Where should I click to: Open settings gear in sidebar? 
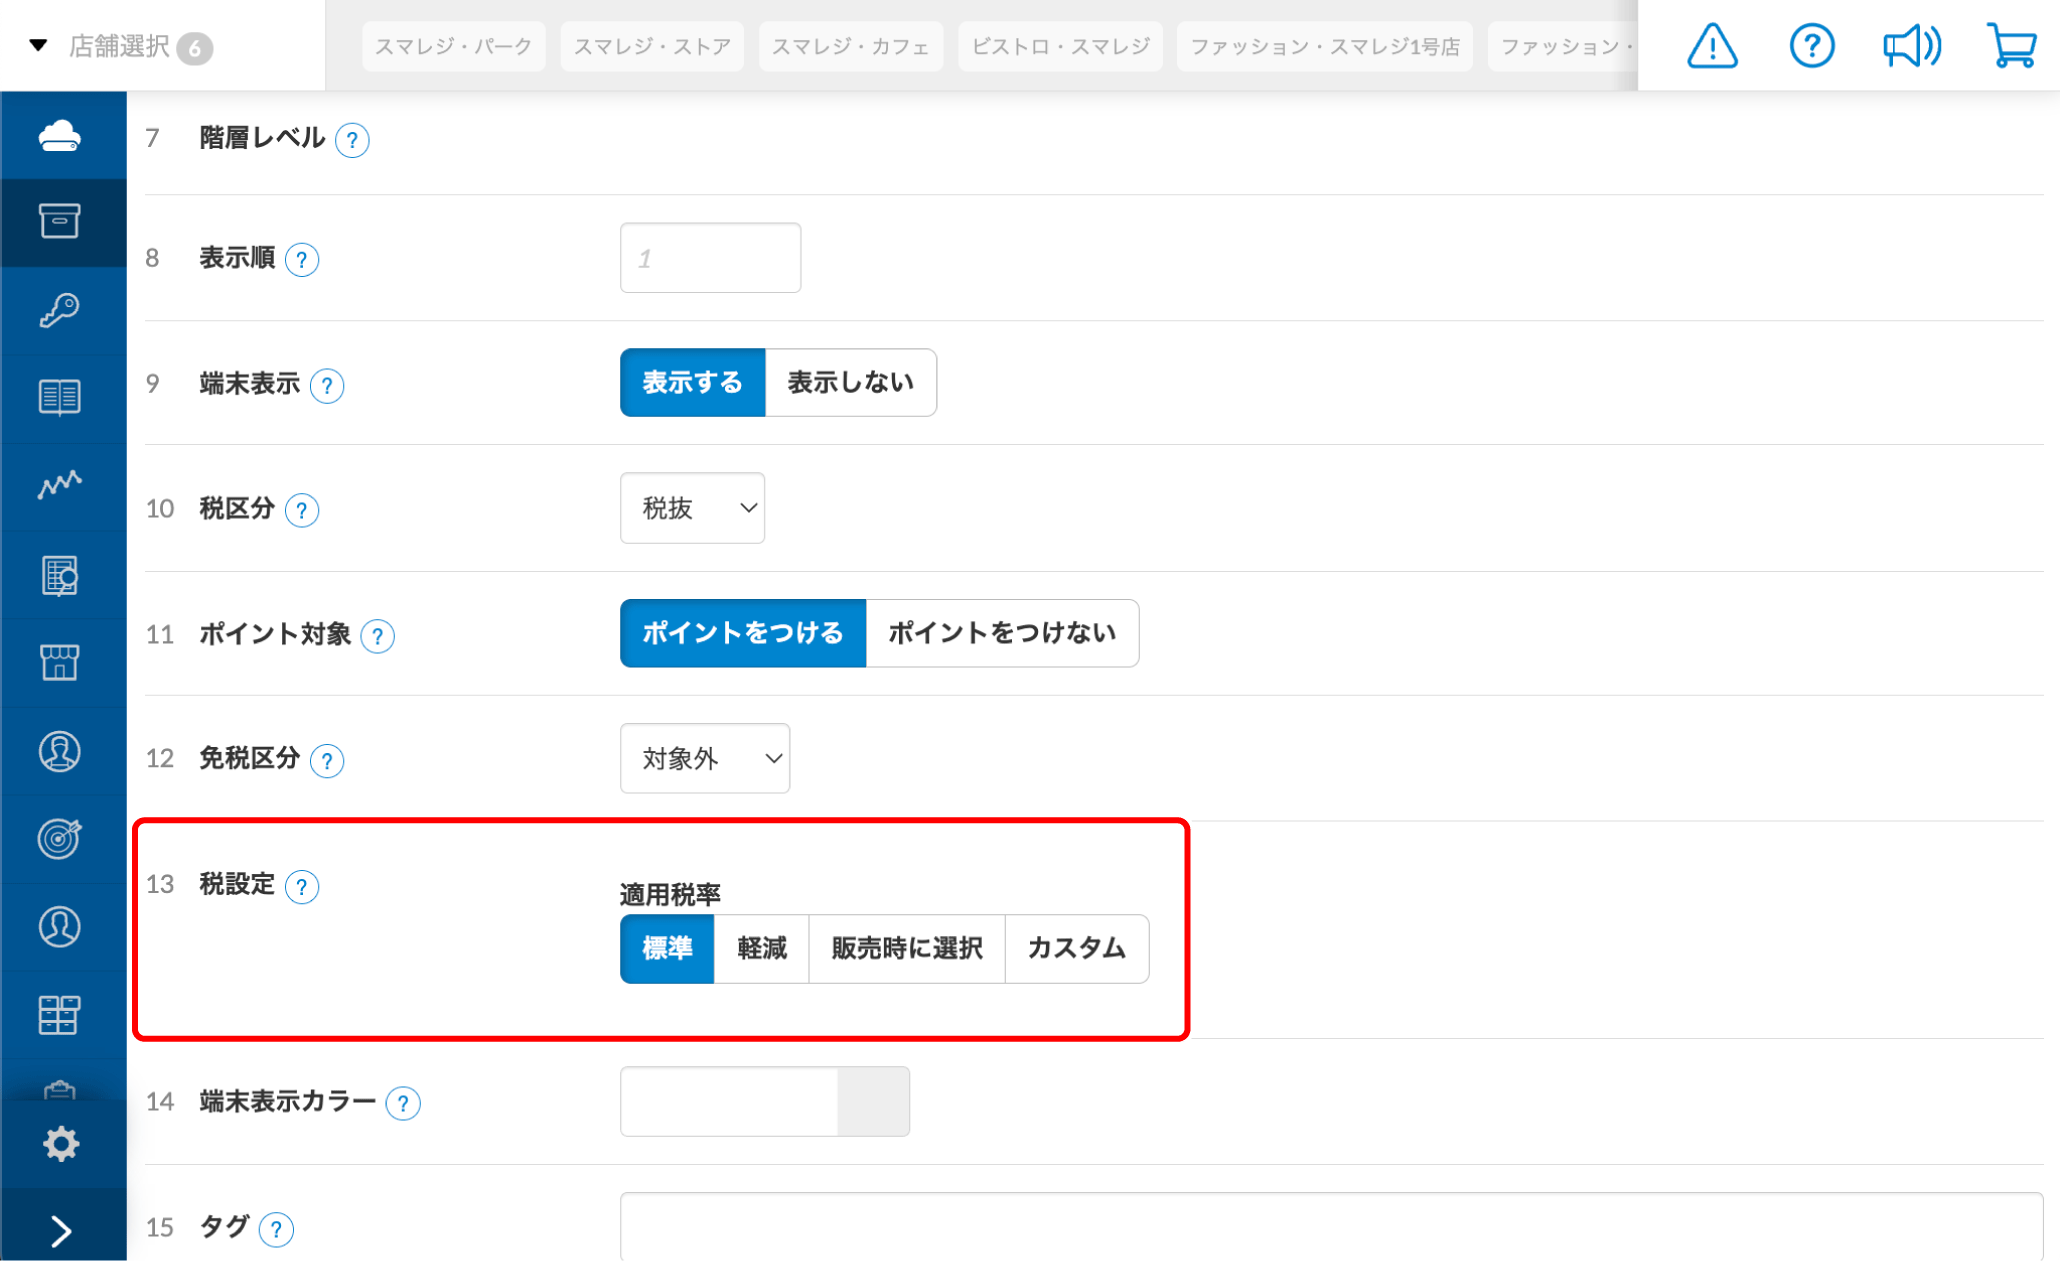60,1143
